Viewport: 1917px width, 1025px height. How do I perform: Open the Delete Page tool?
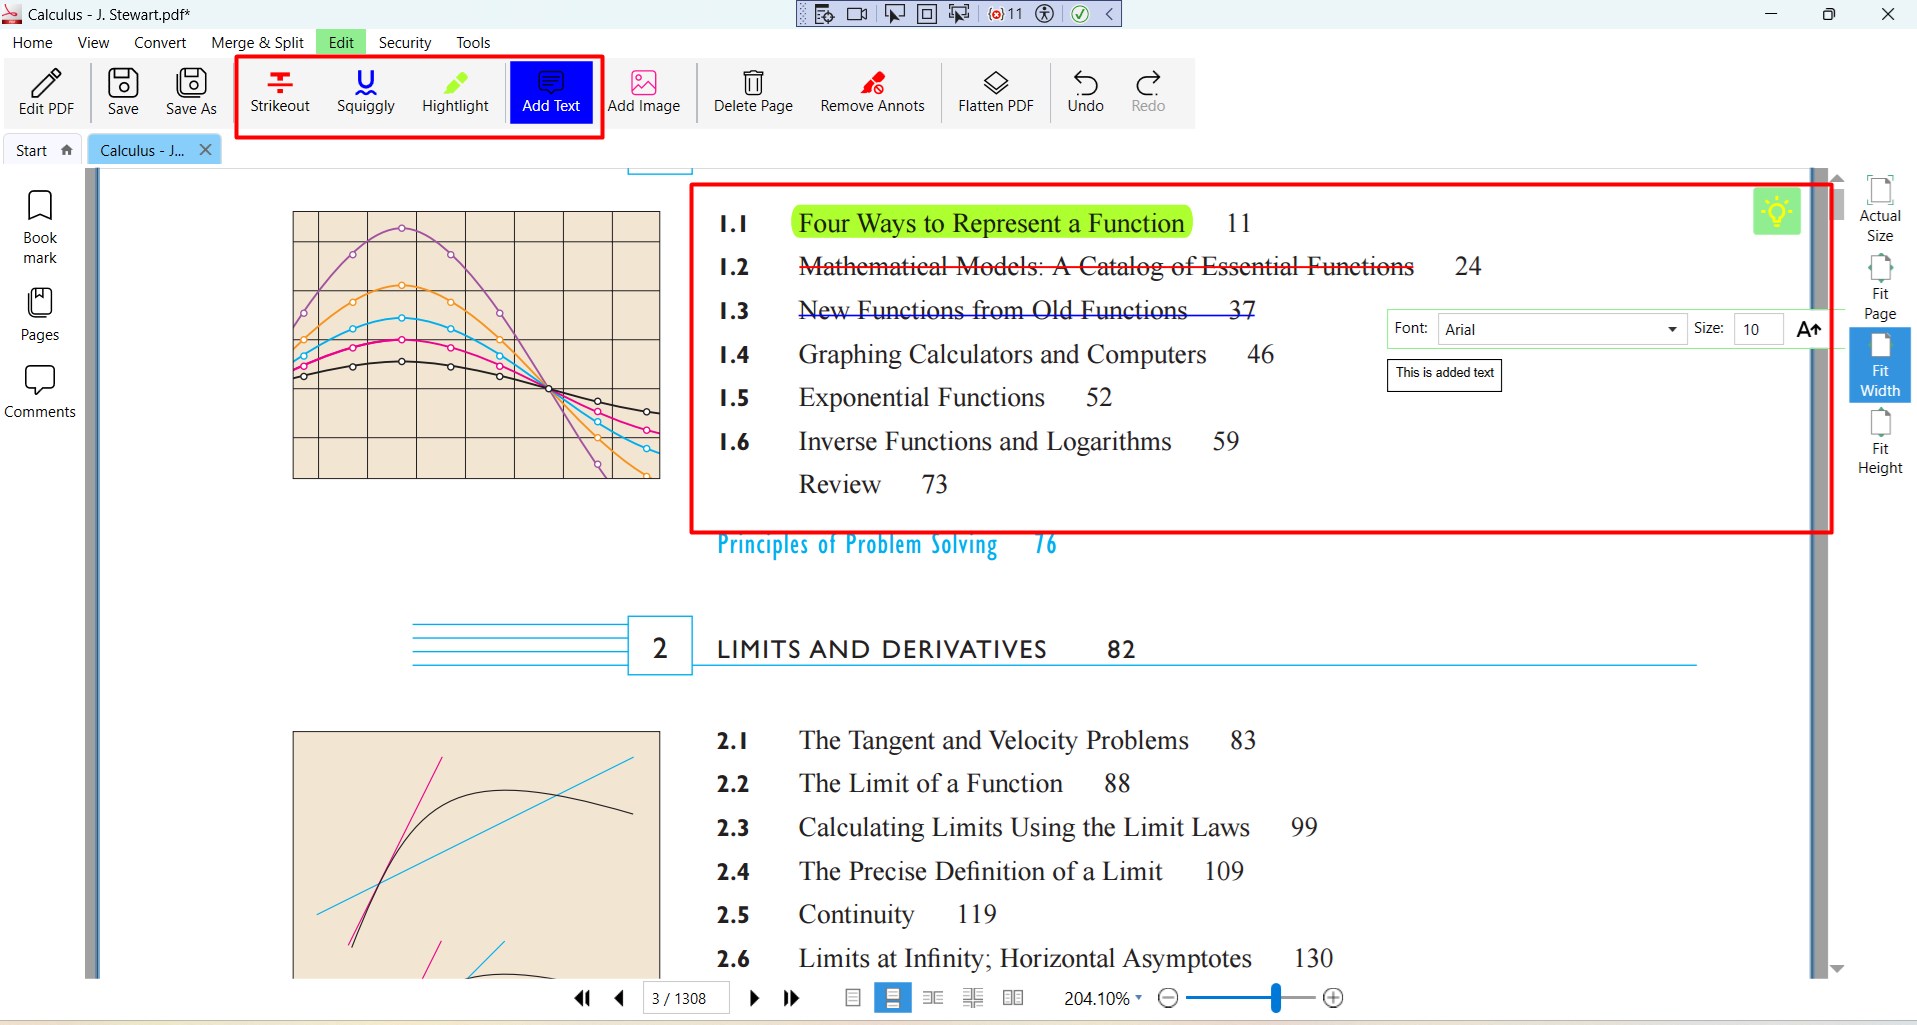click(x=752, y=92)
